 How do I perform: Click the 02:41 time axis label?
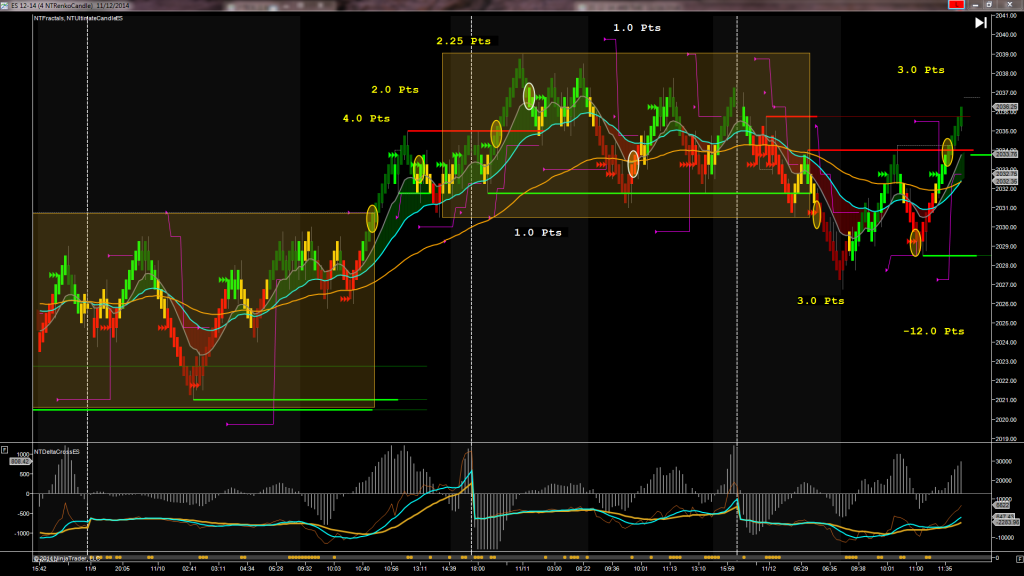tap(189, 569)
